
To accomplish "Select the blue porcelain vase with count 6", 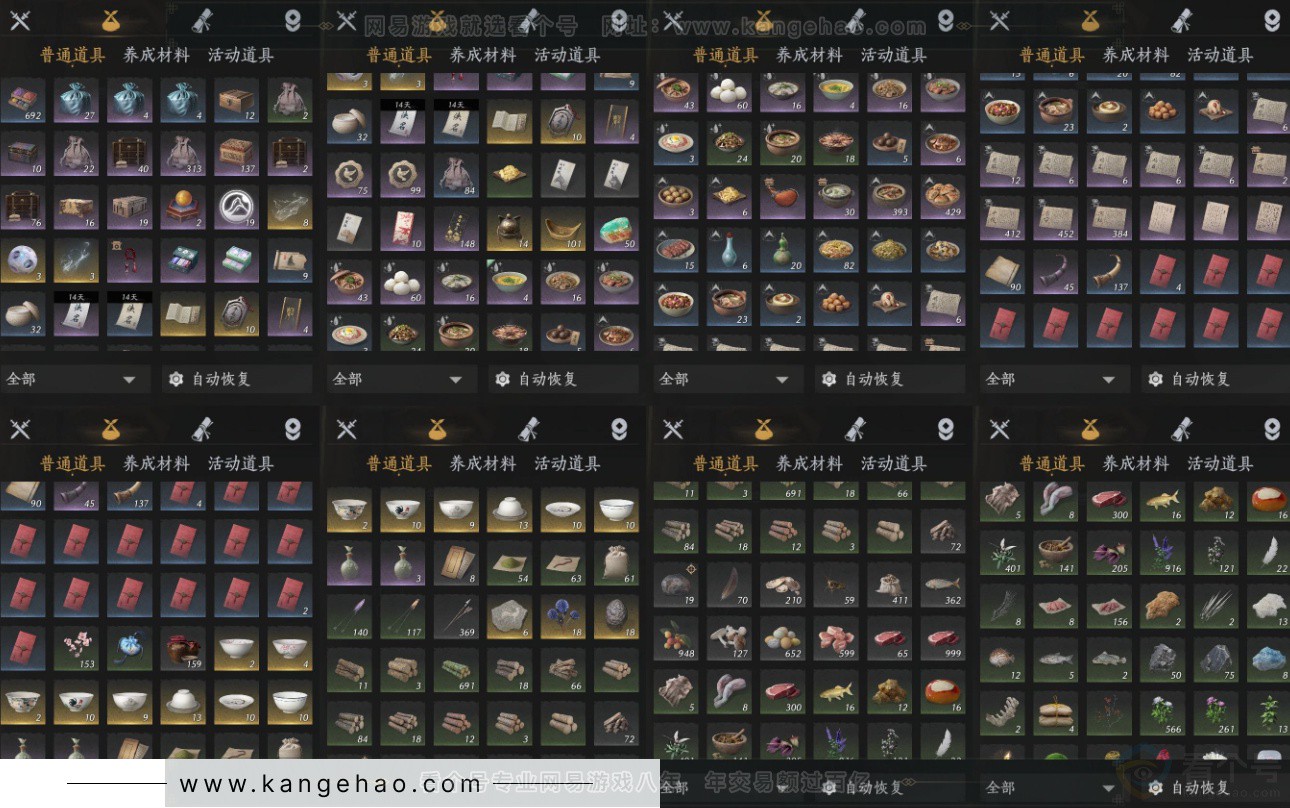I will pyautogui.click(x=729, y=249).
